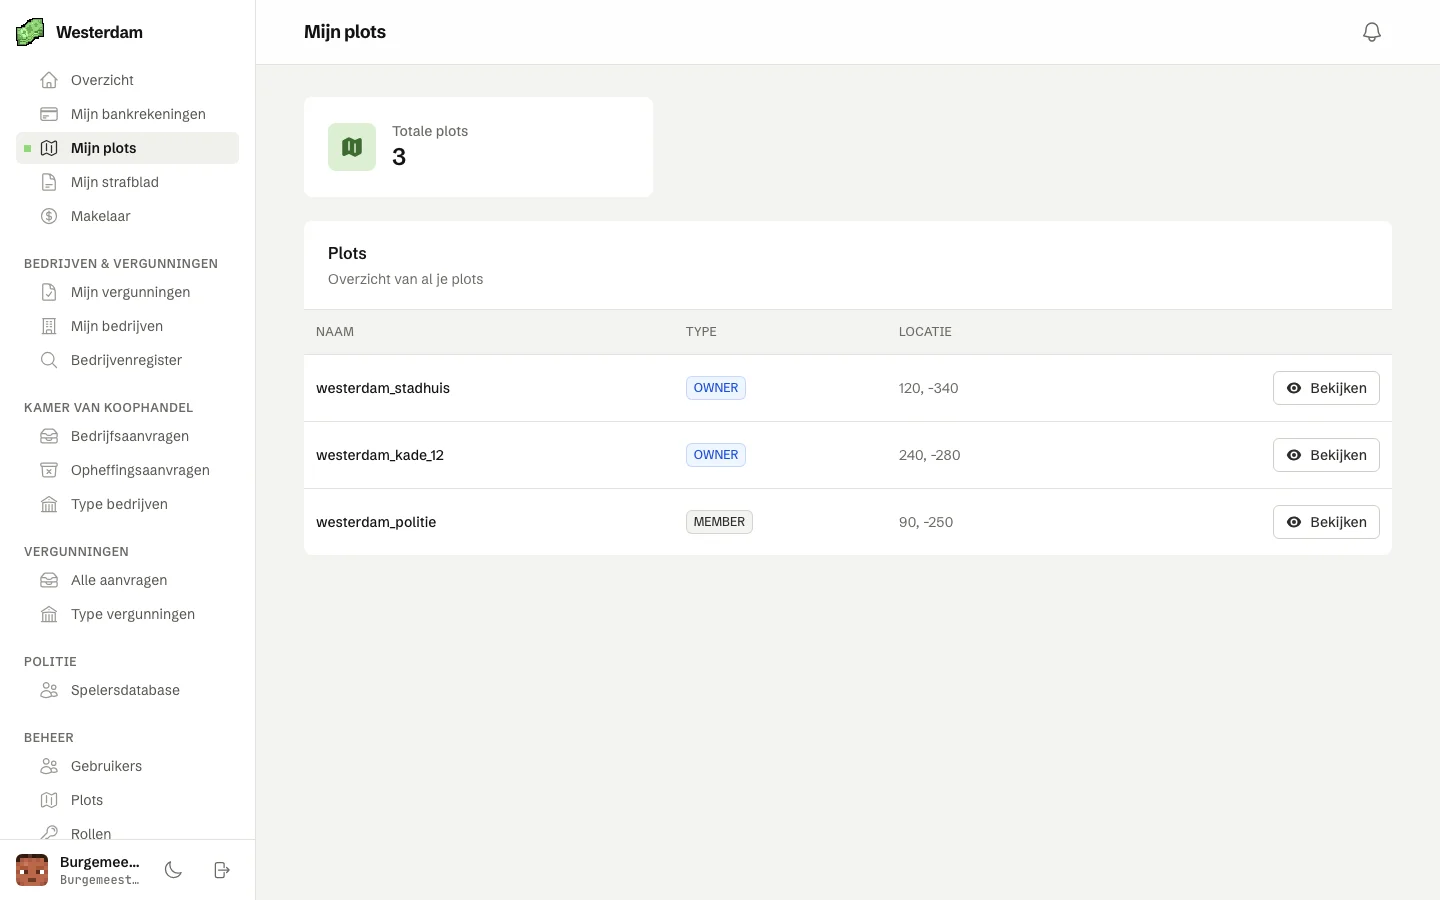Click the NAAM column header
The width and height of the screenshot is (1440, 900).
[335, 332]
